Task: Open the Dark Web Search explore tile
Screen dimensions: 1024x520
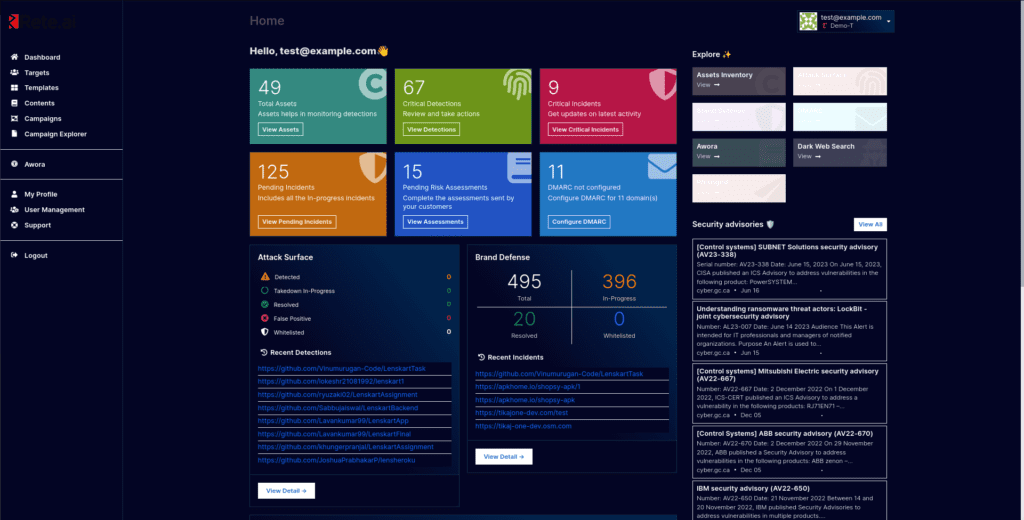Action: pyautogui.click(x=840, y=152)
